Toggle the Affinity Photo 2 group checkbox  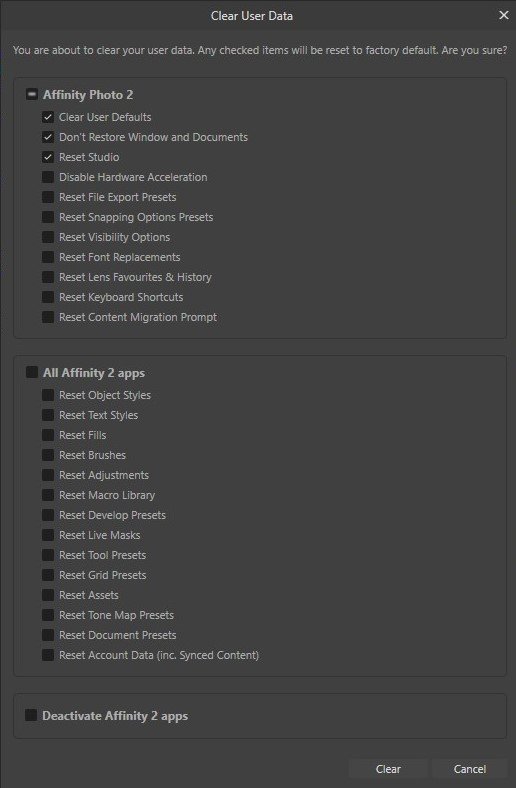32,94
